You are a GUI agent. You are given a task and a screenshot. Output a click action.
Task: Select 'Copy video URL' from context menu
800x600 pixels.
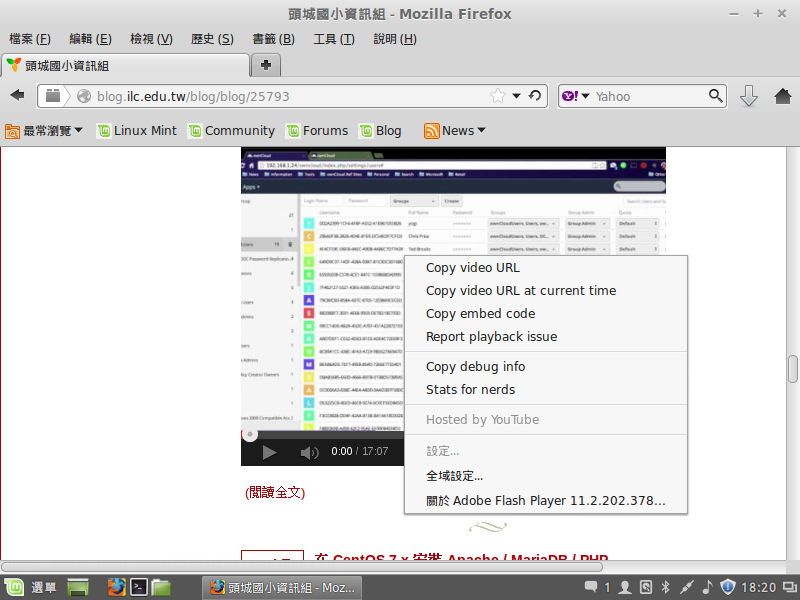tap(473, 267)
